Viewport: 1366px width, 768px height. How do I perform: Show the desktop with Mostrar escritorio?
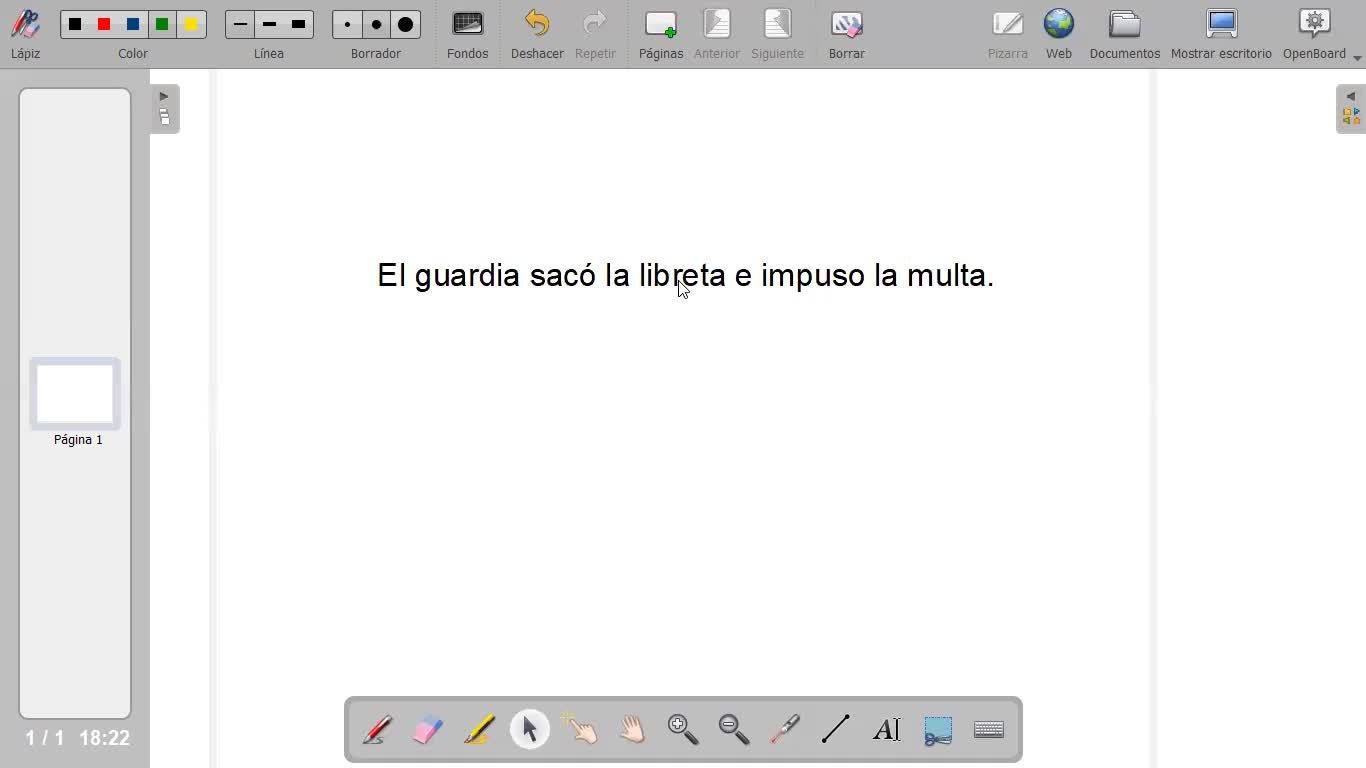[x=1221, y=33]
